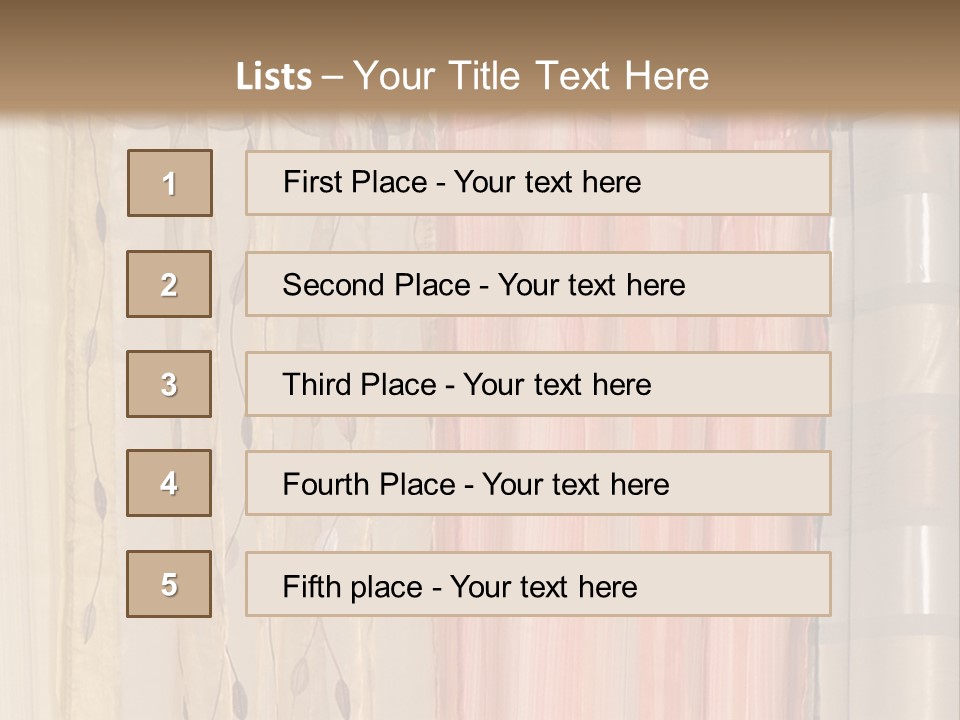The width and height of the screenshot is (960, 720).
Task: Click the red curtain in the background
Action: tap(631, 661)
